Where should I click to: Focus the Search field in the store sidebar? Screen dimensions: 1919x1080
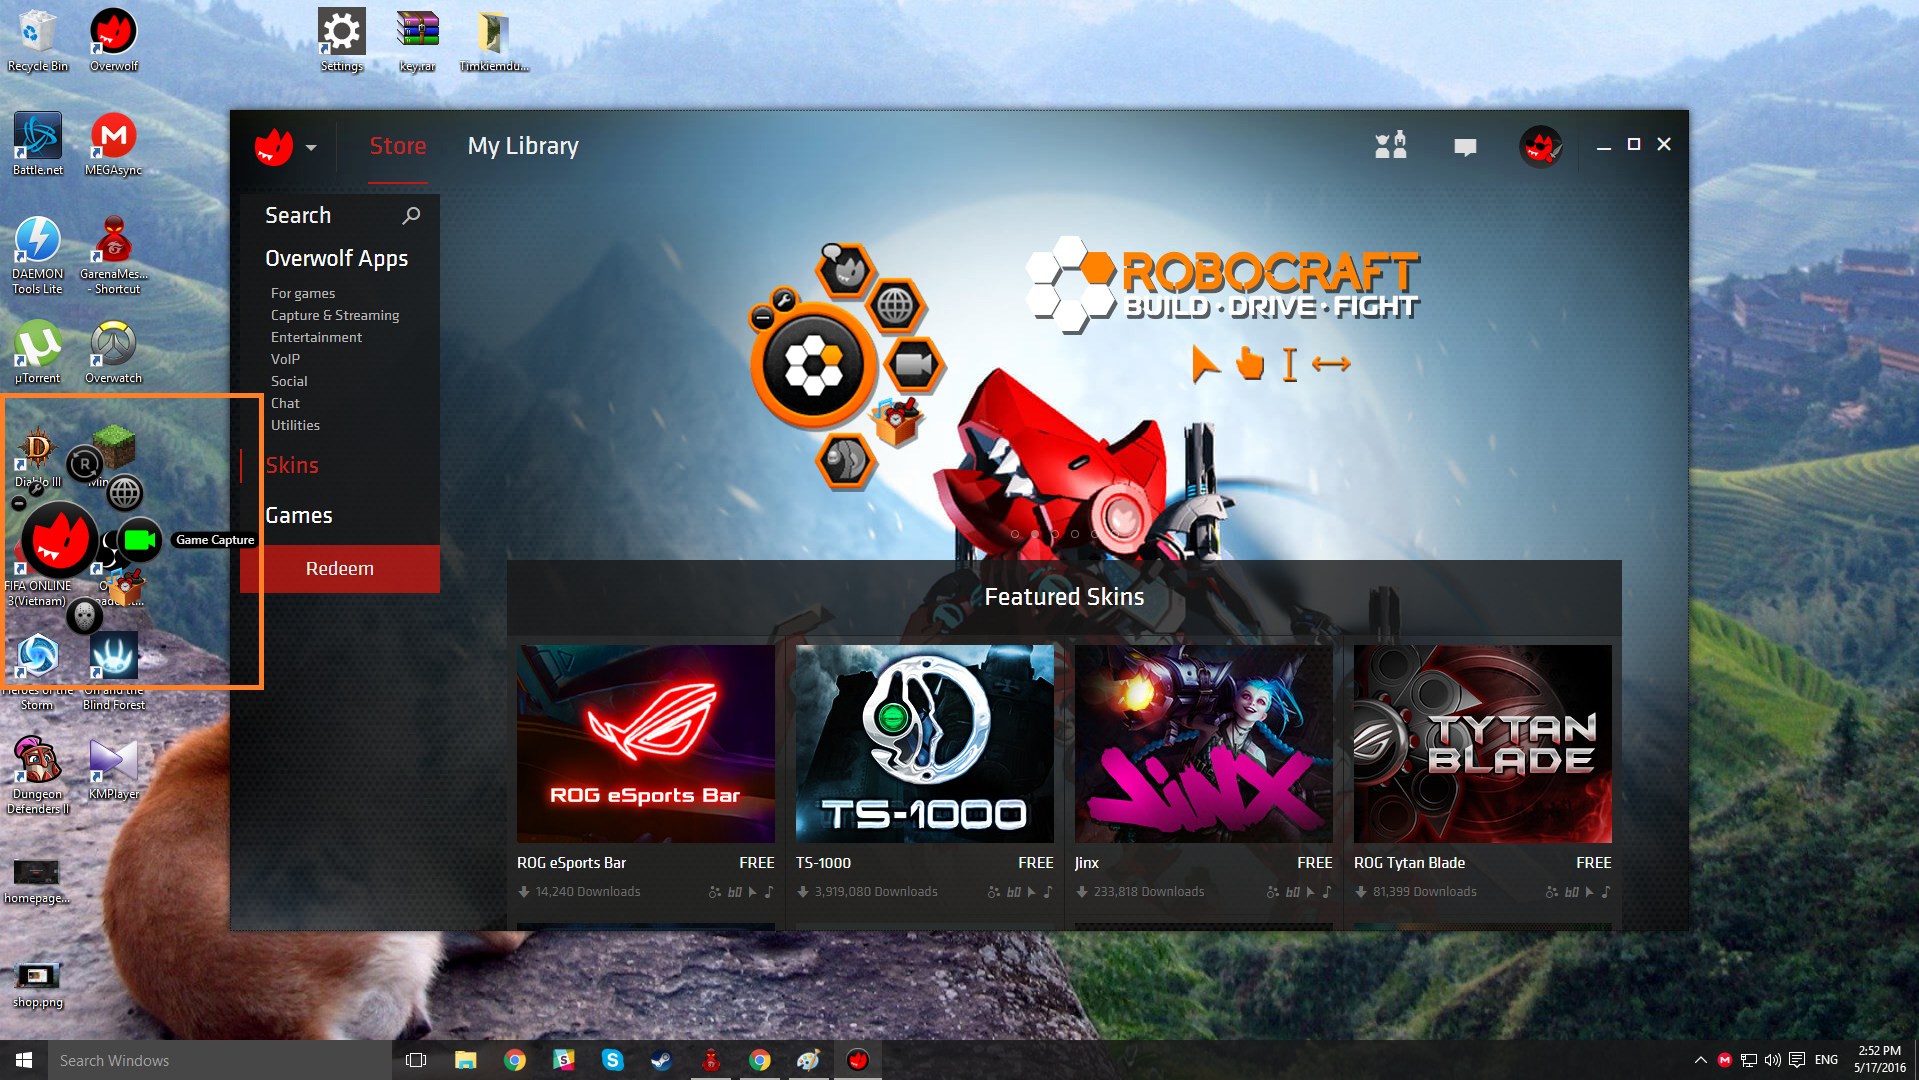point(340,215)
